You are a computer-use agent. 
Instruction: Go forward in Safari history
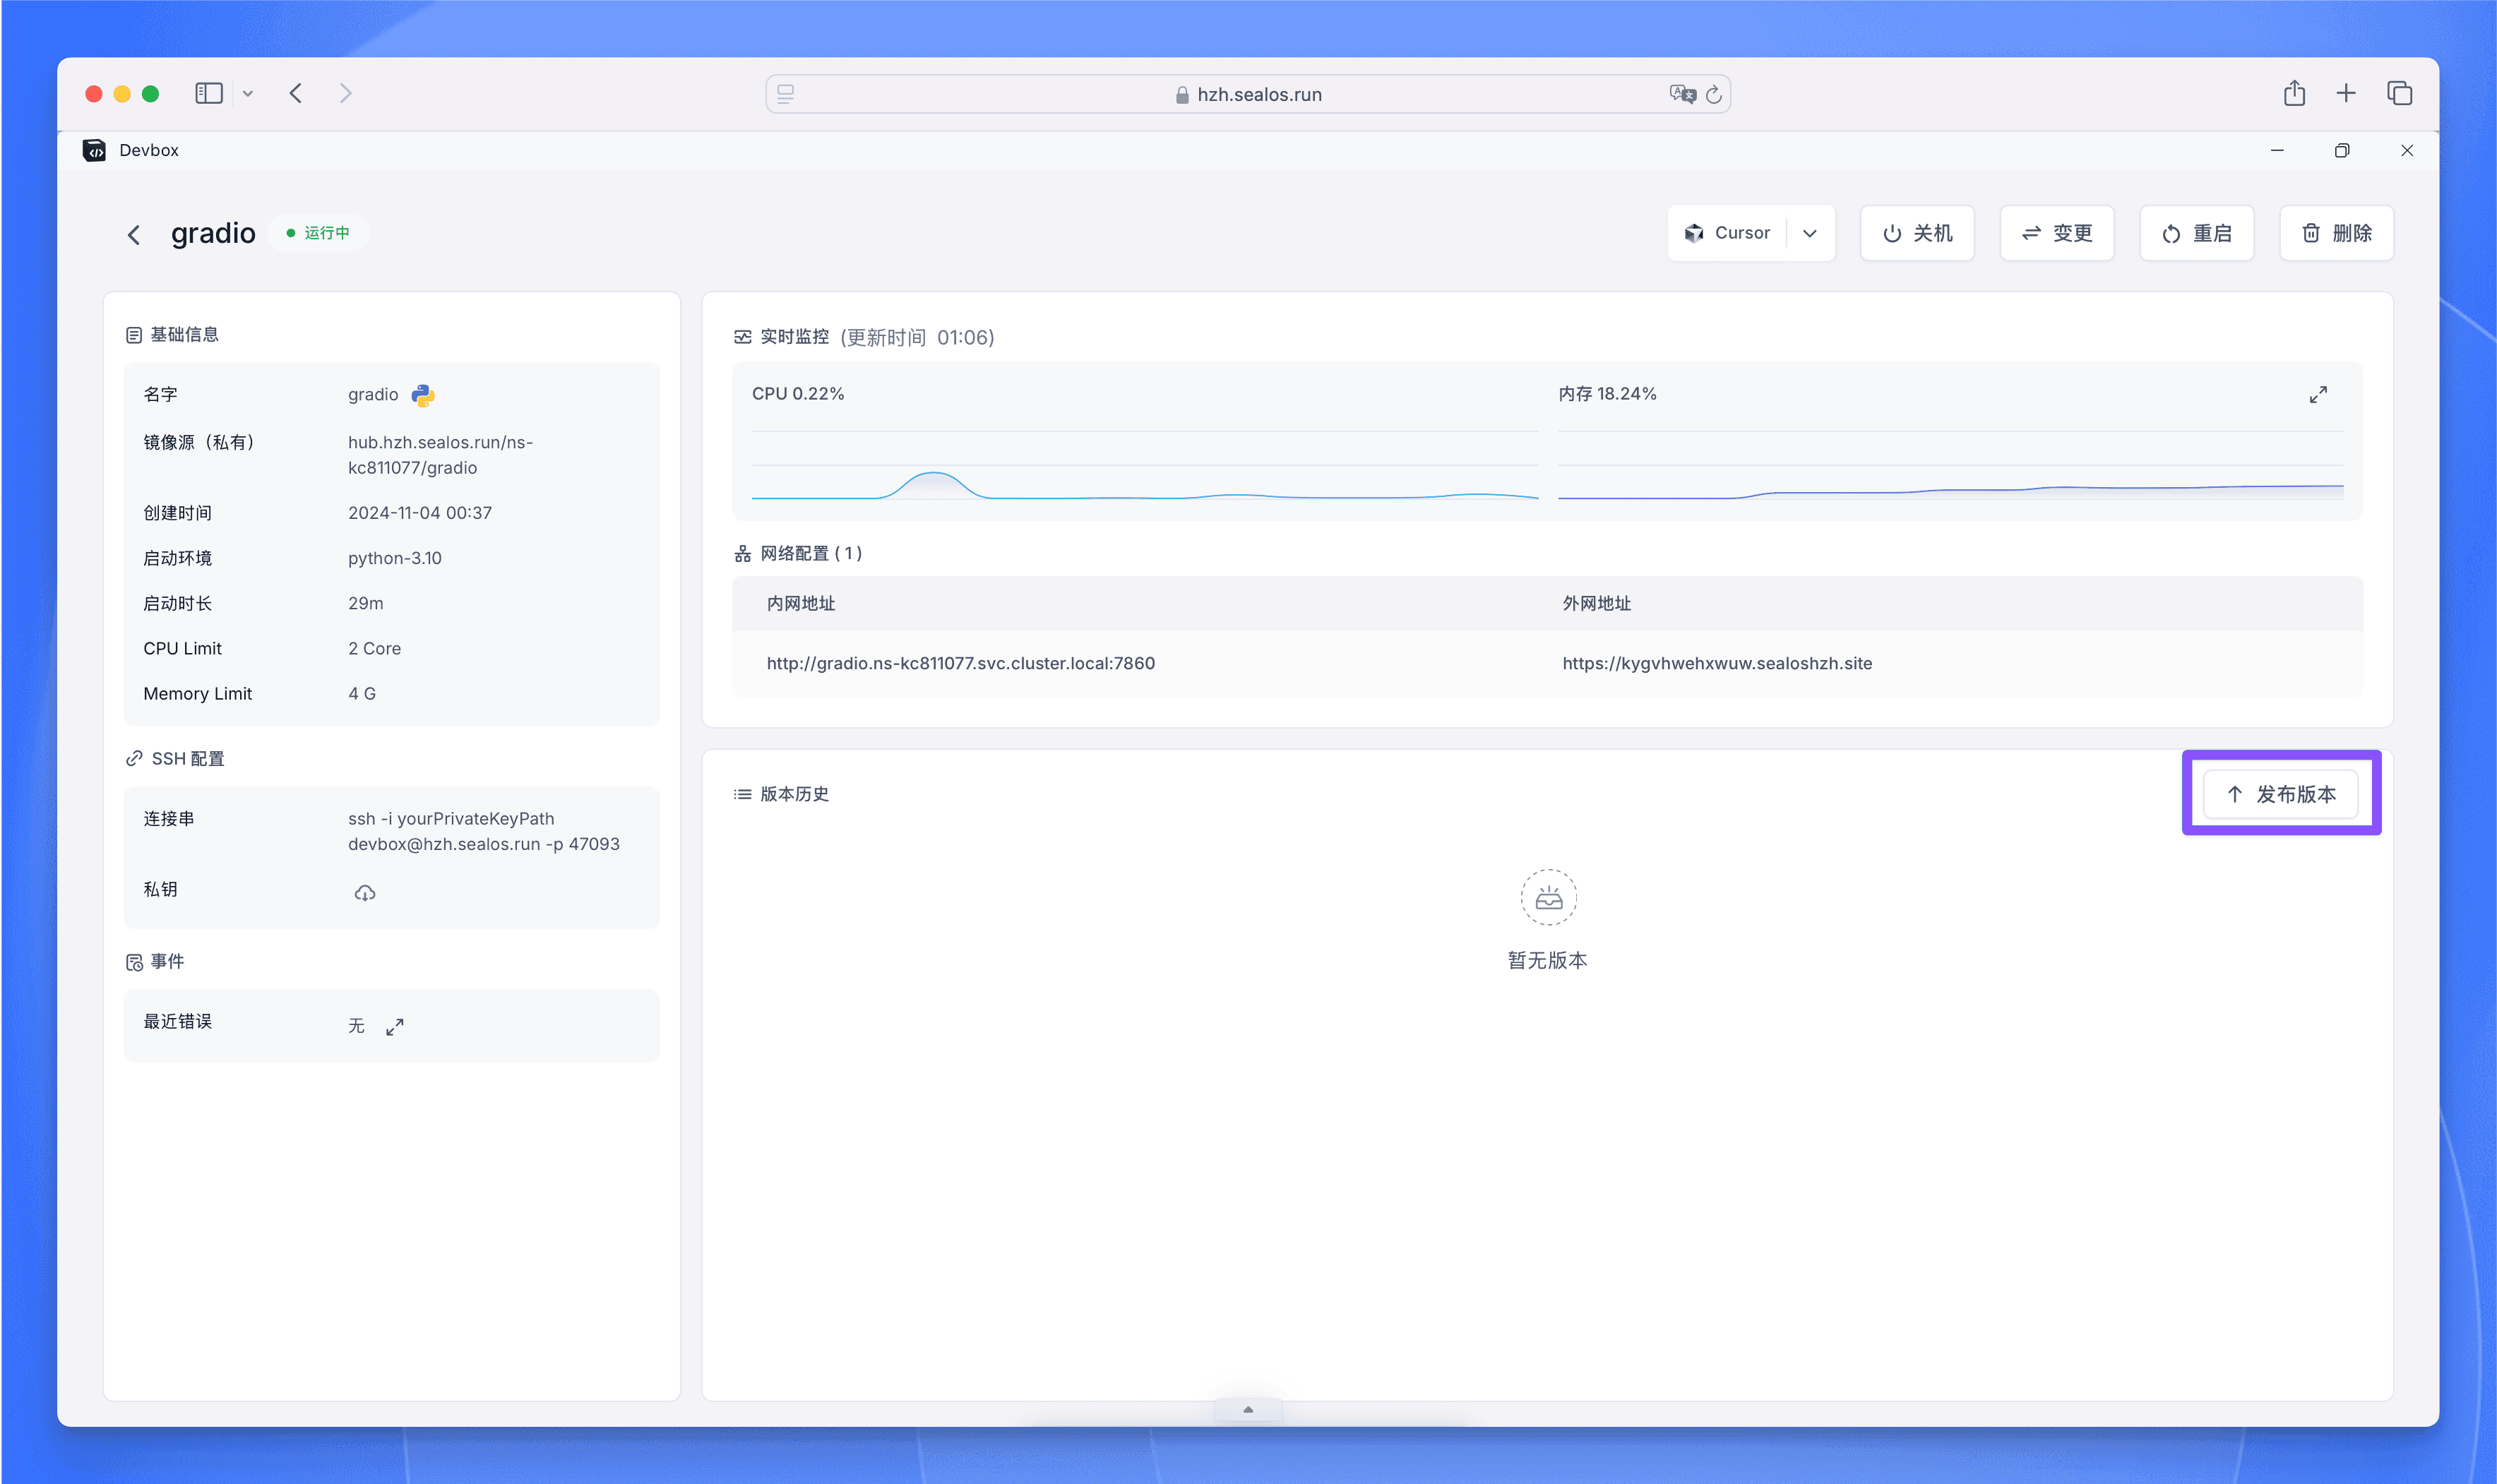tap(345, 94)
